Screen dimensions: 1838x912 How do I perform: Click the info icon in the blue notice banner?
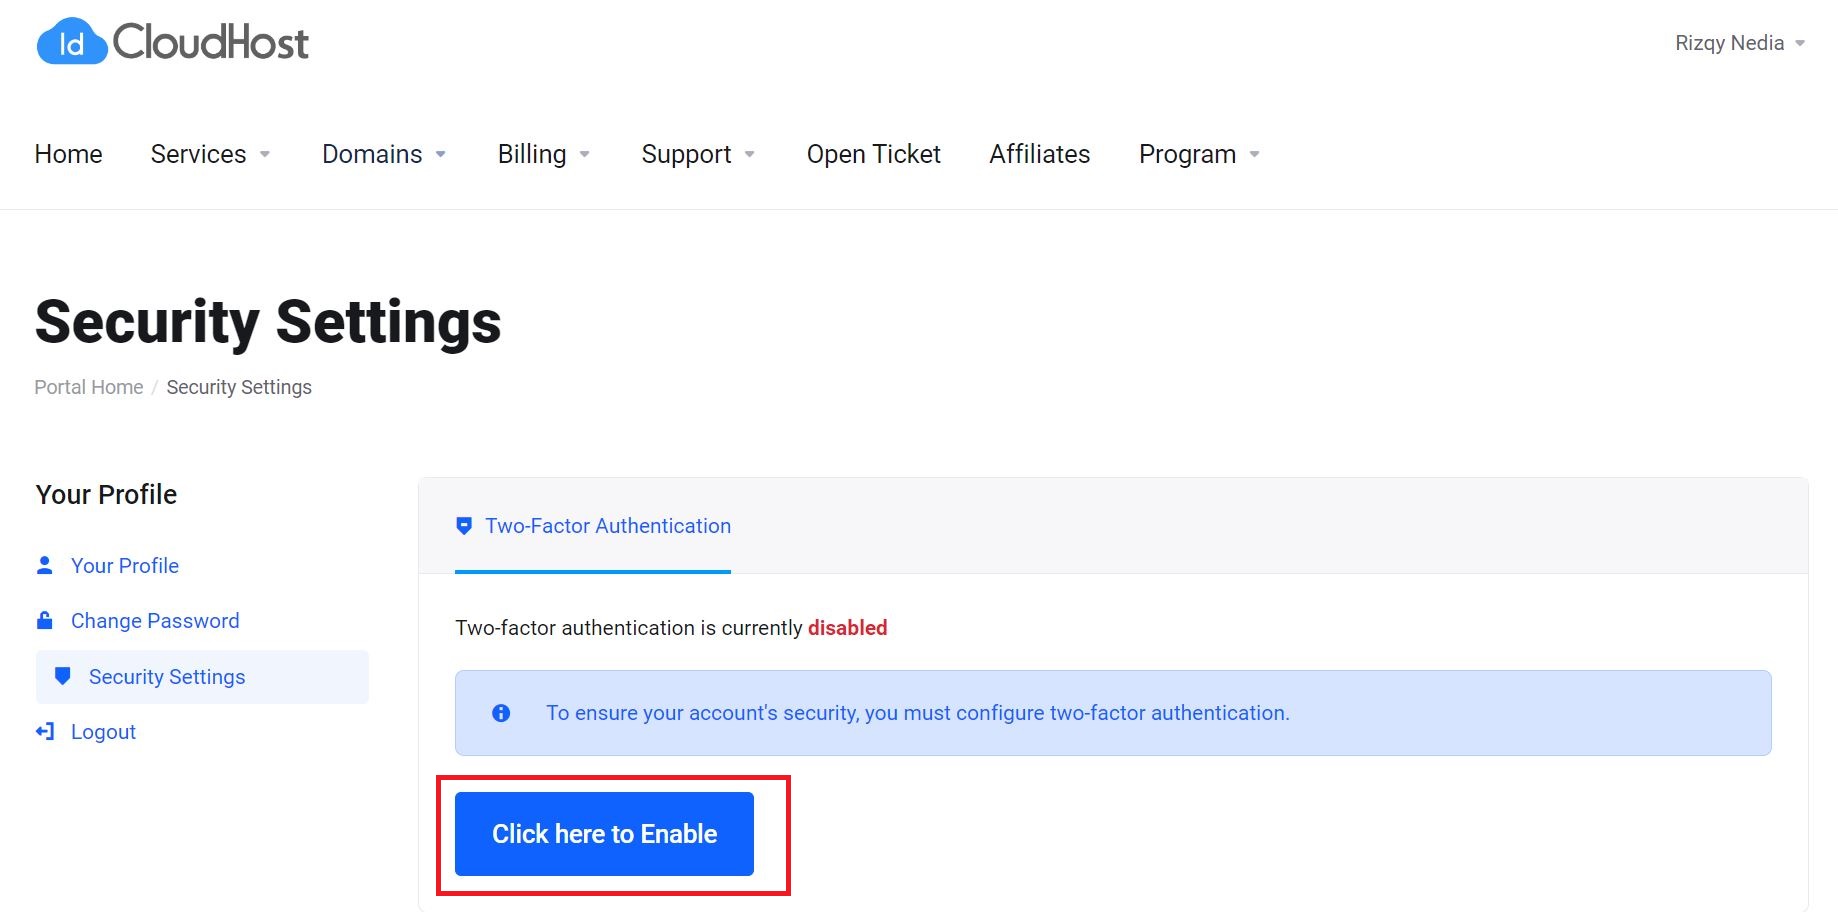[x=500, y=713]
